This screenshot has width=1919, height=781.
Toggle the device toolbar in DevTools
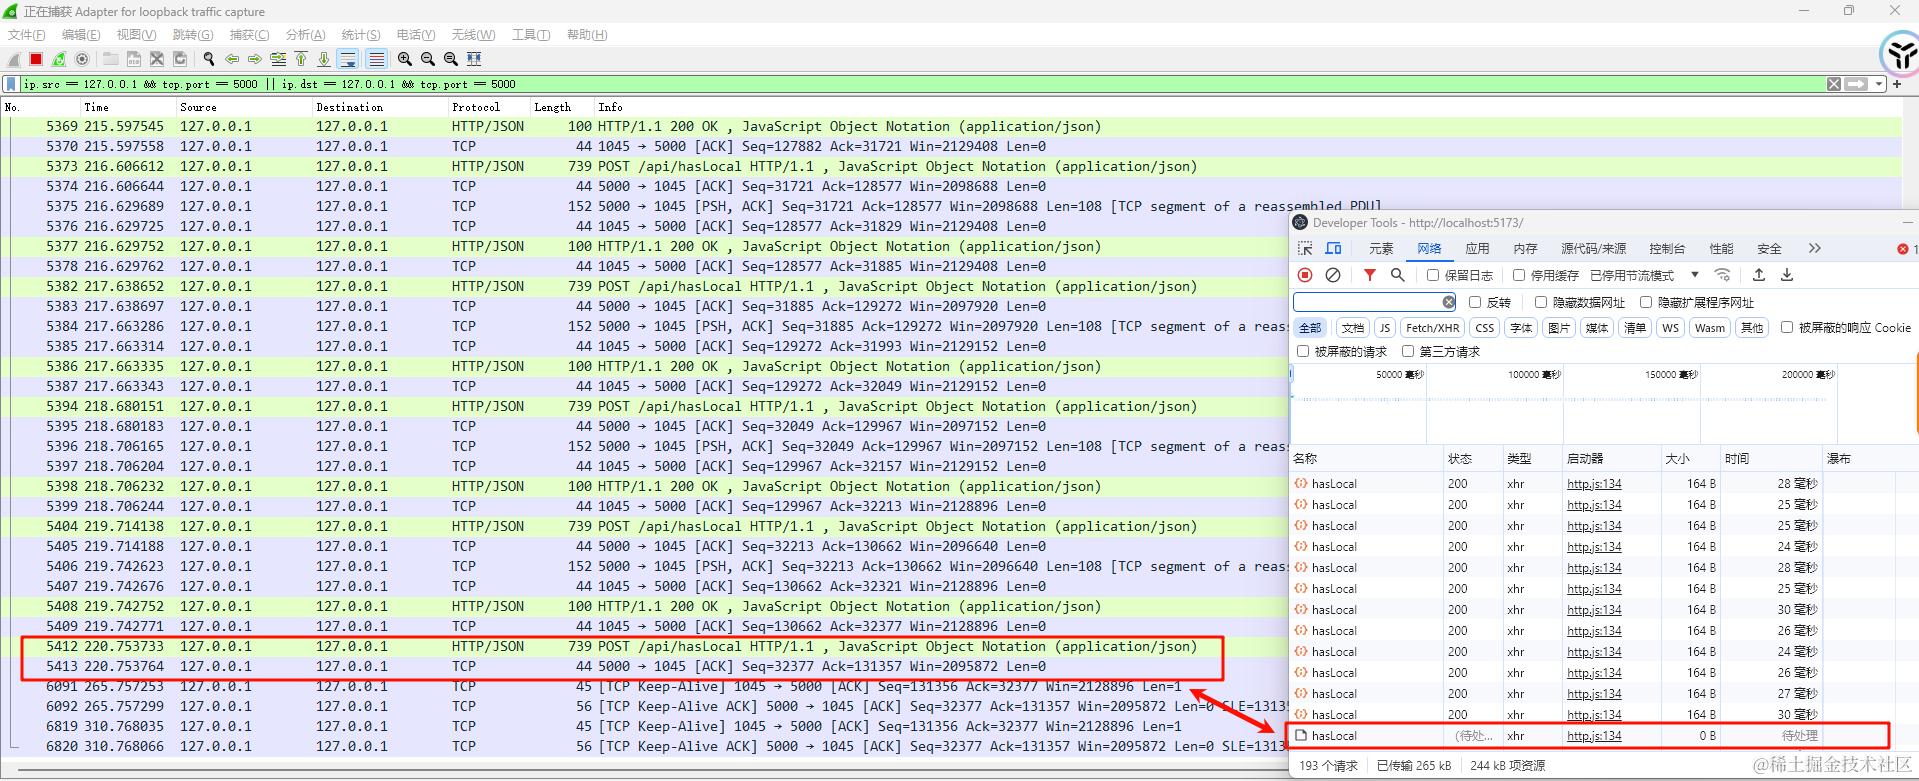(1333, 248)
